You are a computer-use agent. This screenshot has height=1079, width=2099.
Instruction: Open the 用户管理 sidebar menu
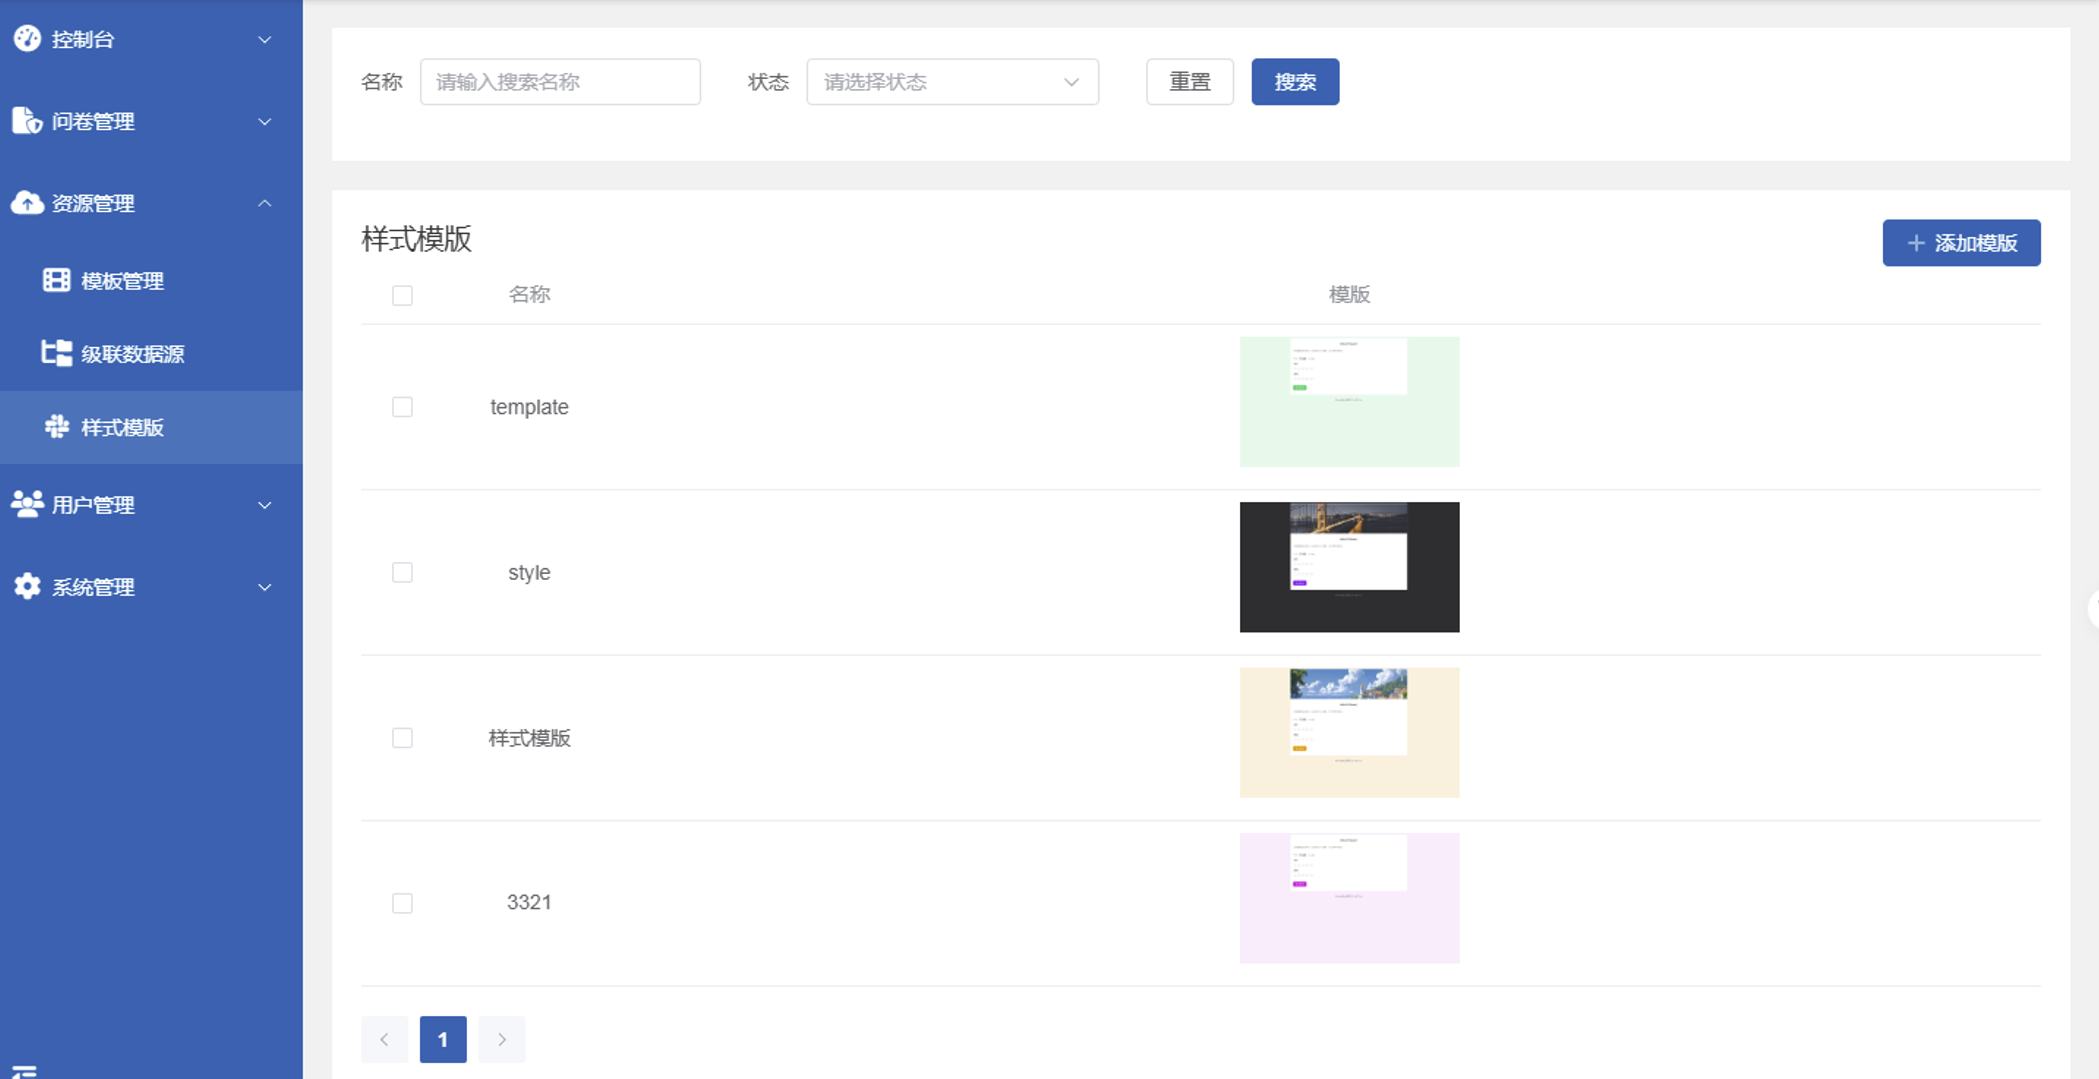click(x=151, y=505)
